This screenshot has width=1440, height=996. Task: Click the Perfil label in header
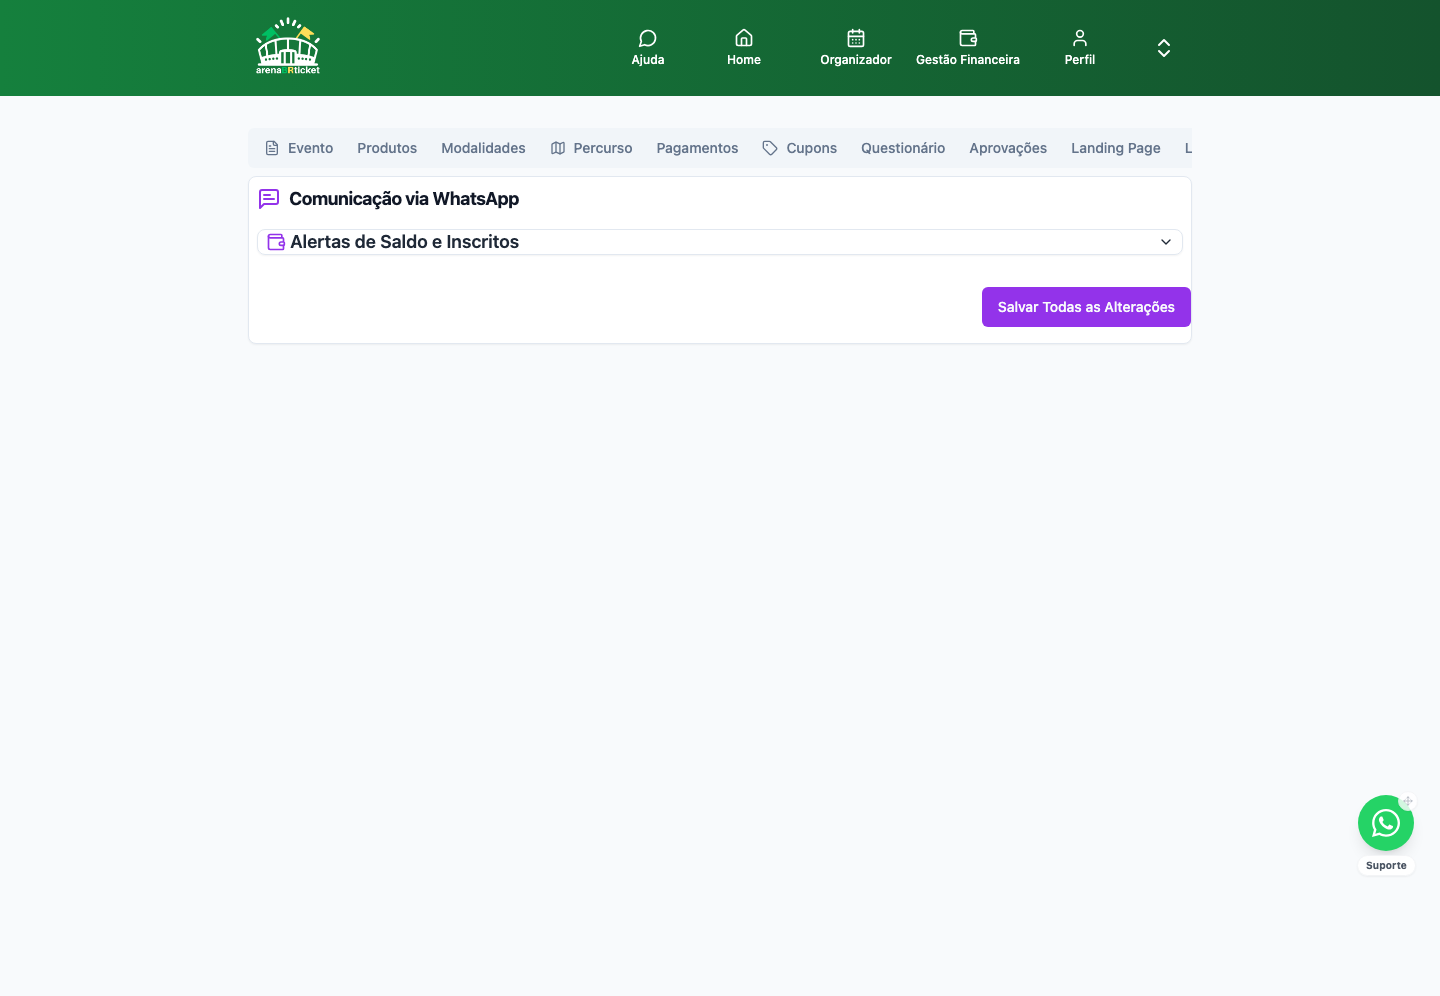coord(1080,60)
